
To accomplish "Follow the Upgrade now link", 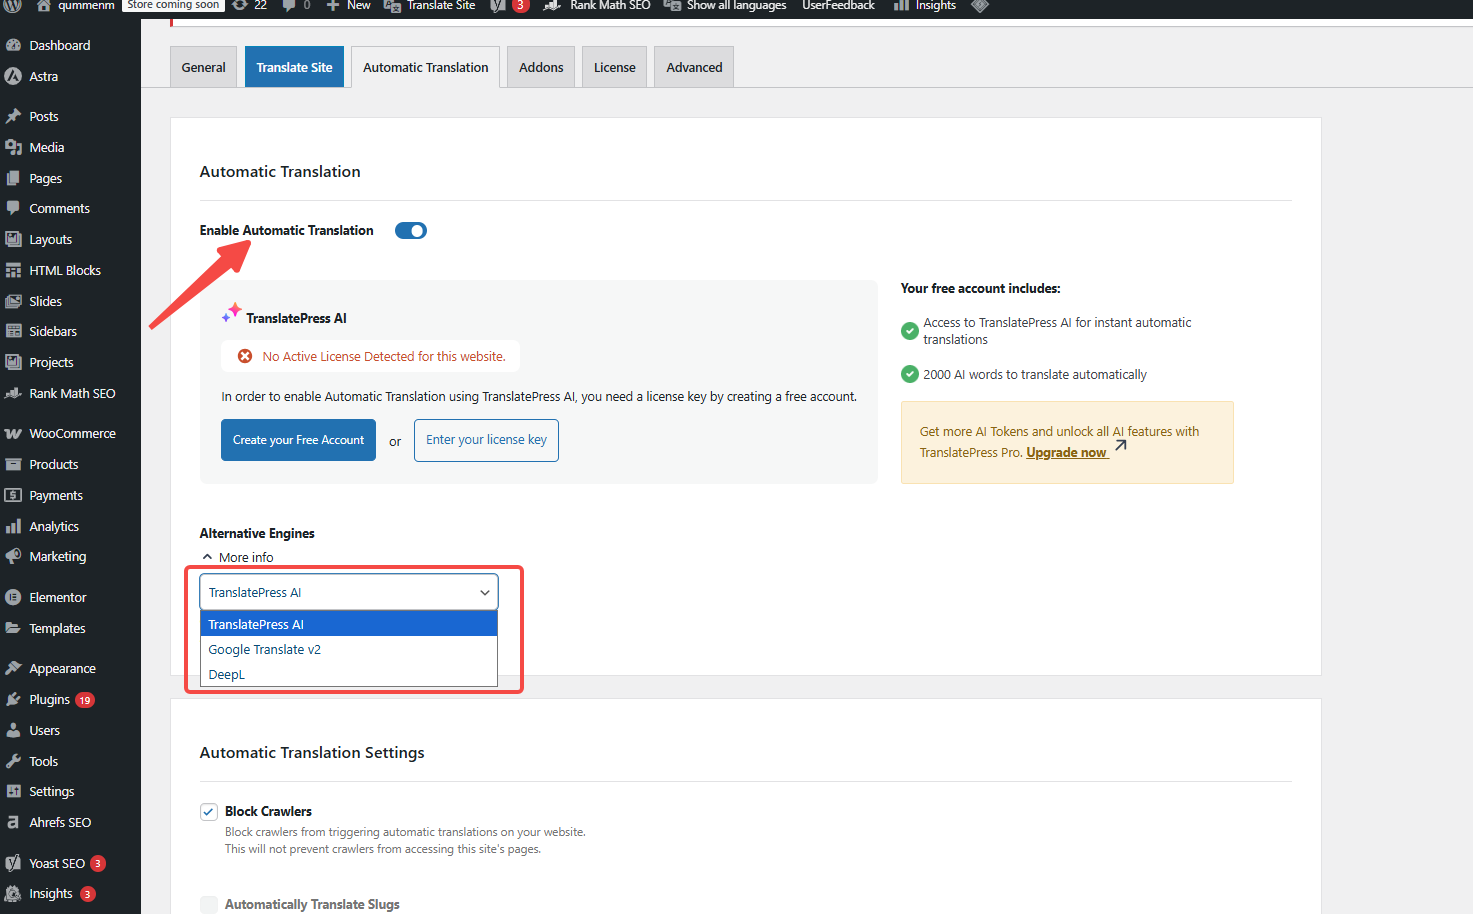I will click(1066, 453).
